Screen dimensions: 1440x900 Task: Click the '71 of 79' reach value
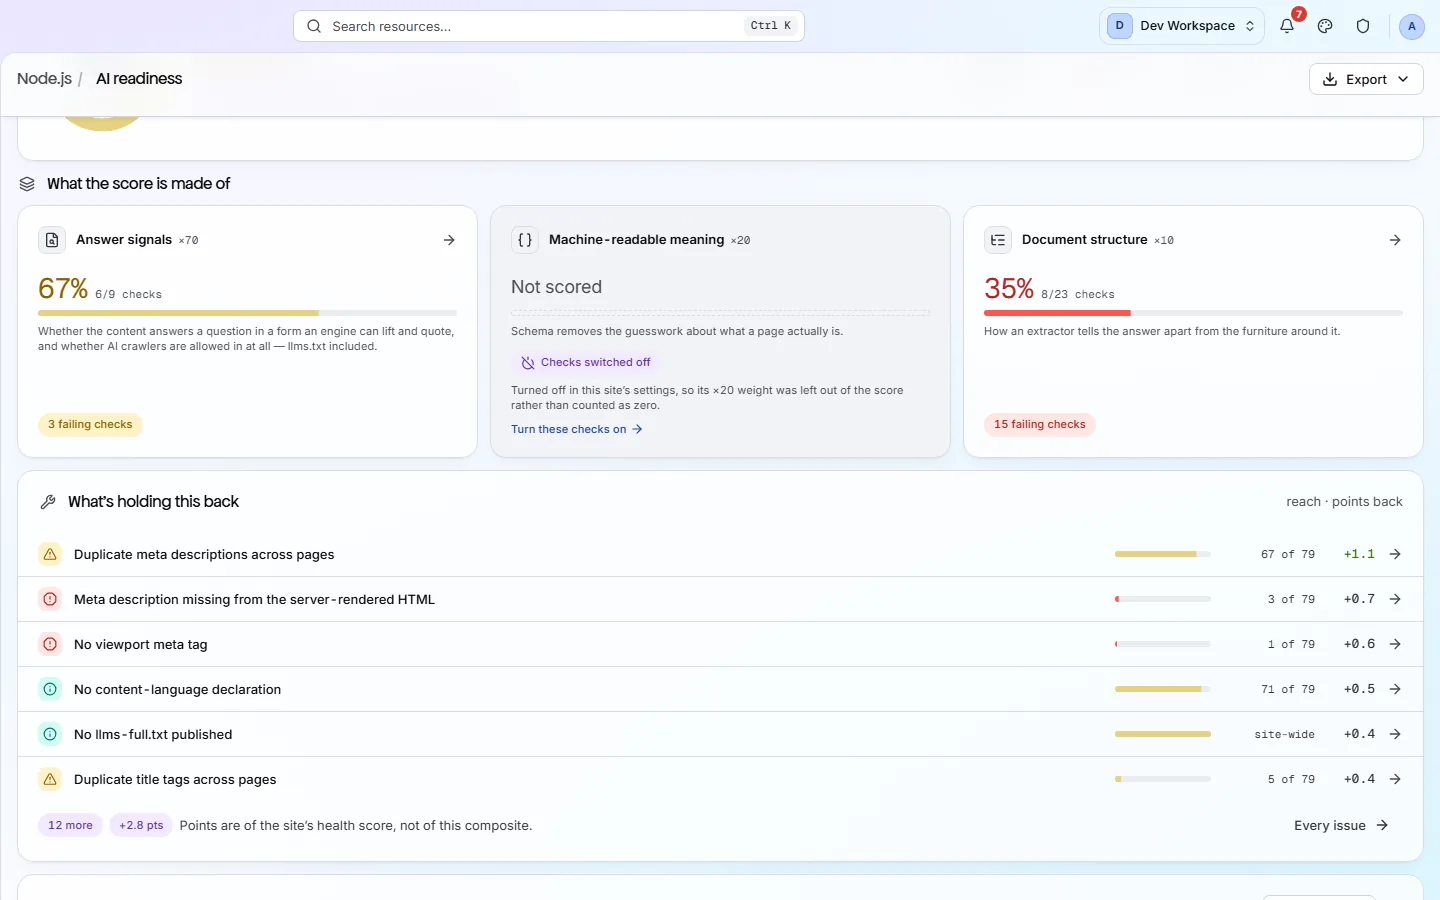(x=1288, y=689)
